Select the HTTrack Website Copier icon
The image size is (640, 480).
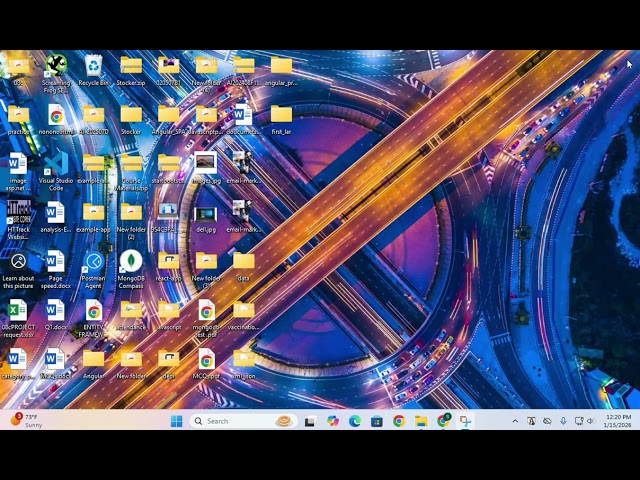coord(18,214)
